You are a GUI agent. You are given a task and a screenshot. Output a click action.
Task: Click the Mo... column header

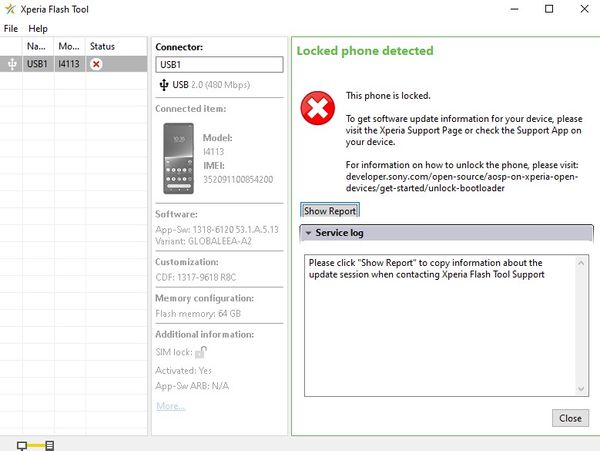pyautogui.click(x=69, y=46)
